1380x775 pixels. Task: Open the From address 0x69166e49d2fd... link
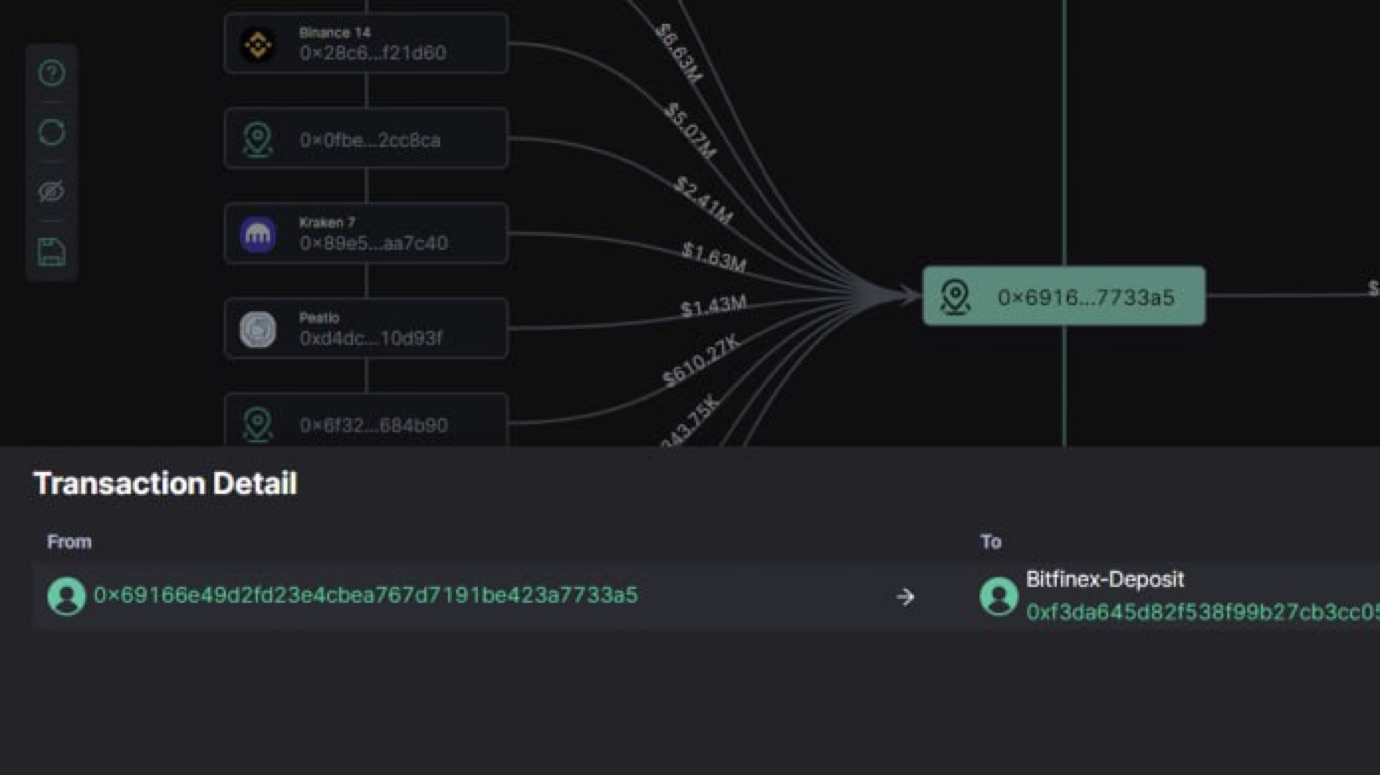click(x=366, y=595)
